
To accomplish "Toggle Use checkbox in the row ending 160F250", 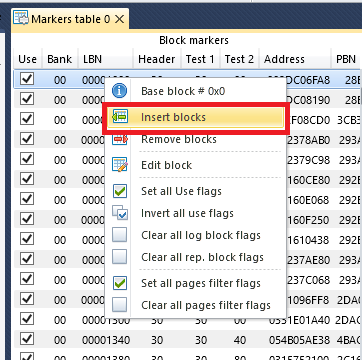I will pos(27,219).
